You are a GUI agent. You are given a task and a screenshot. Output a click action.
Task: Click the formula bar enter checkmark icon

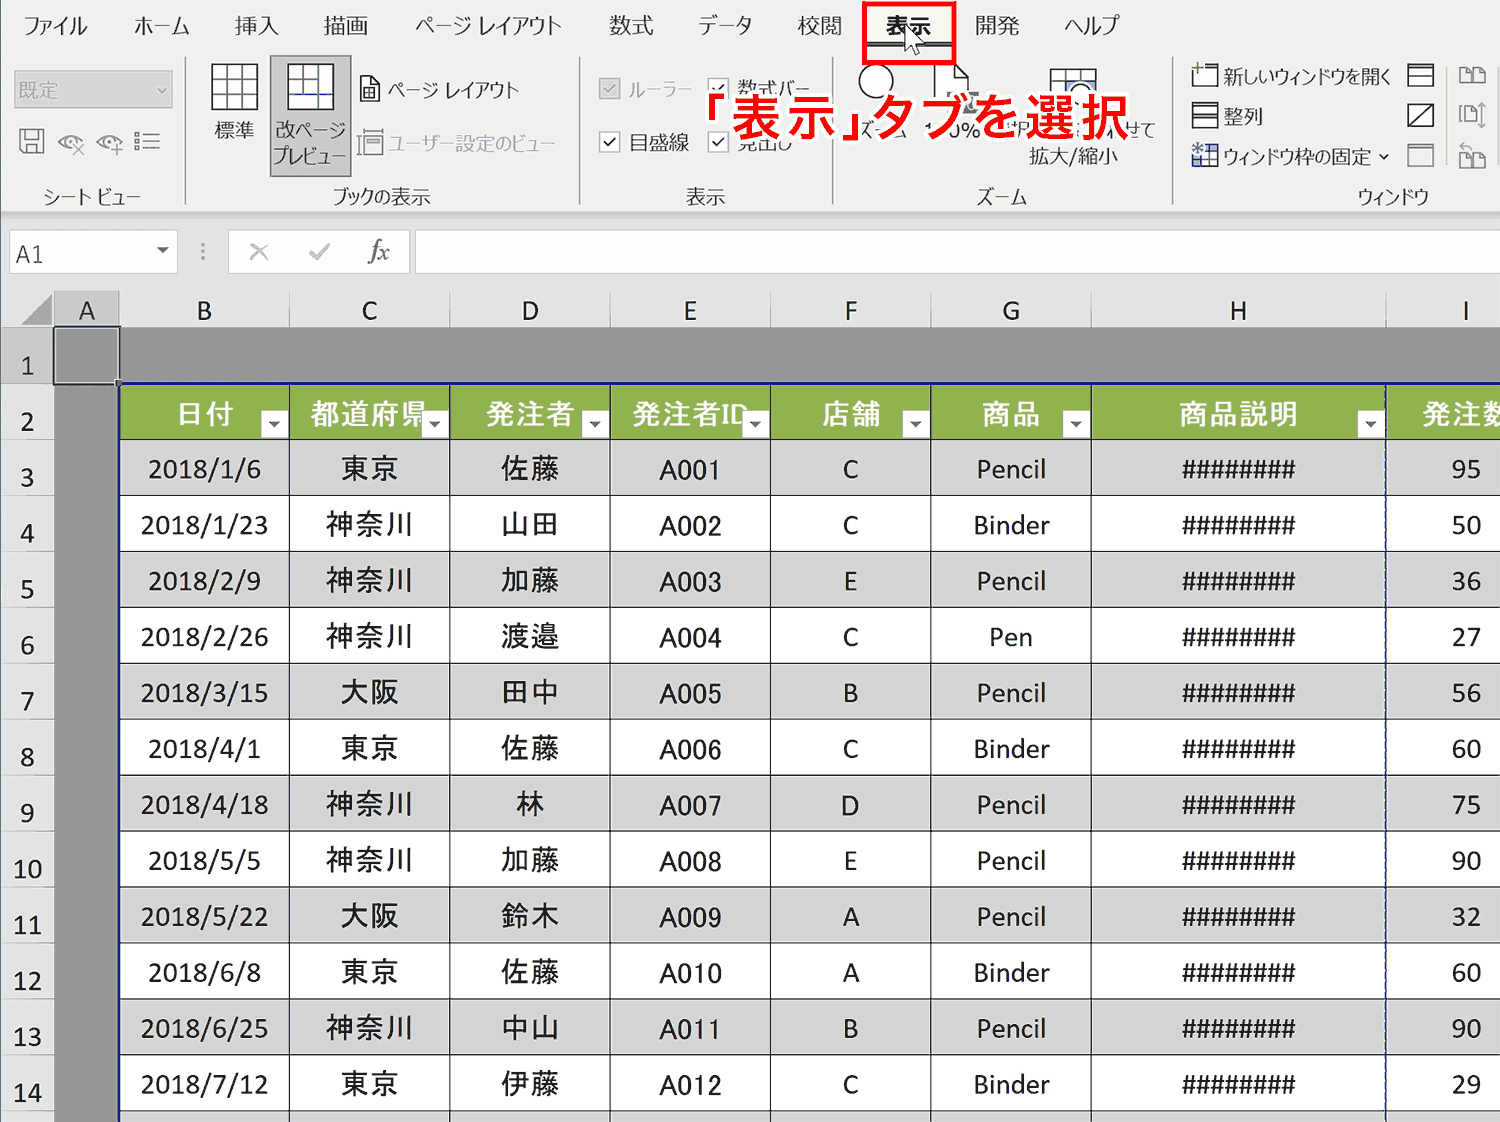point(320,252)
